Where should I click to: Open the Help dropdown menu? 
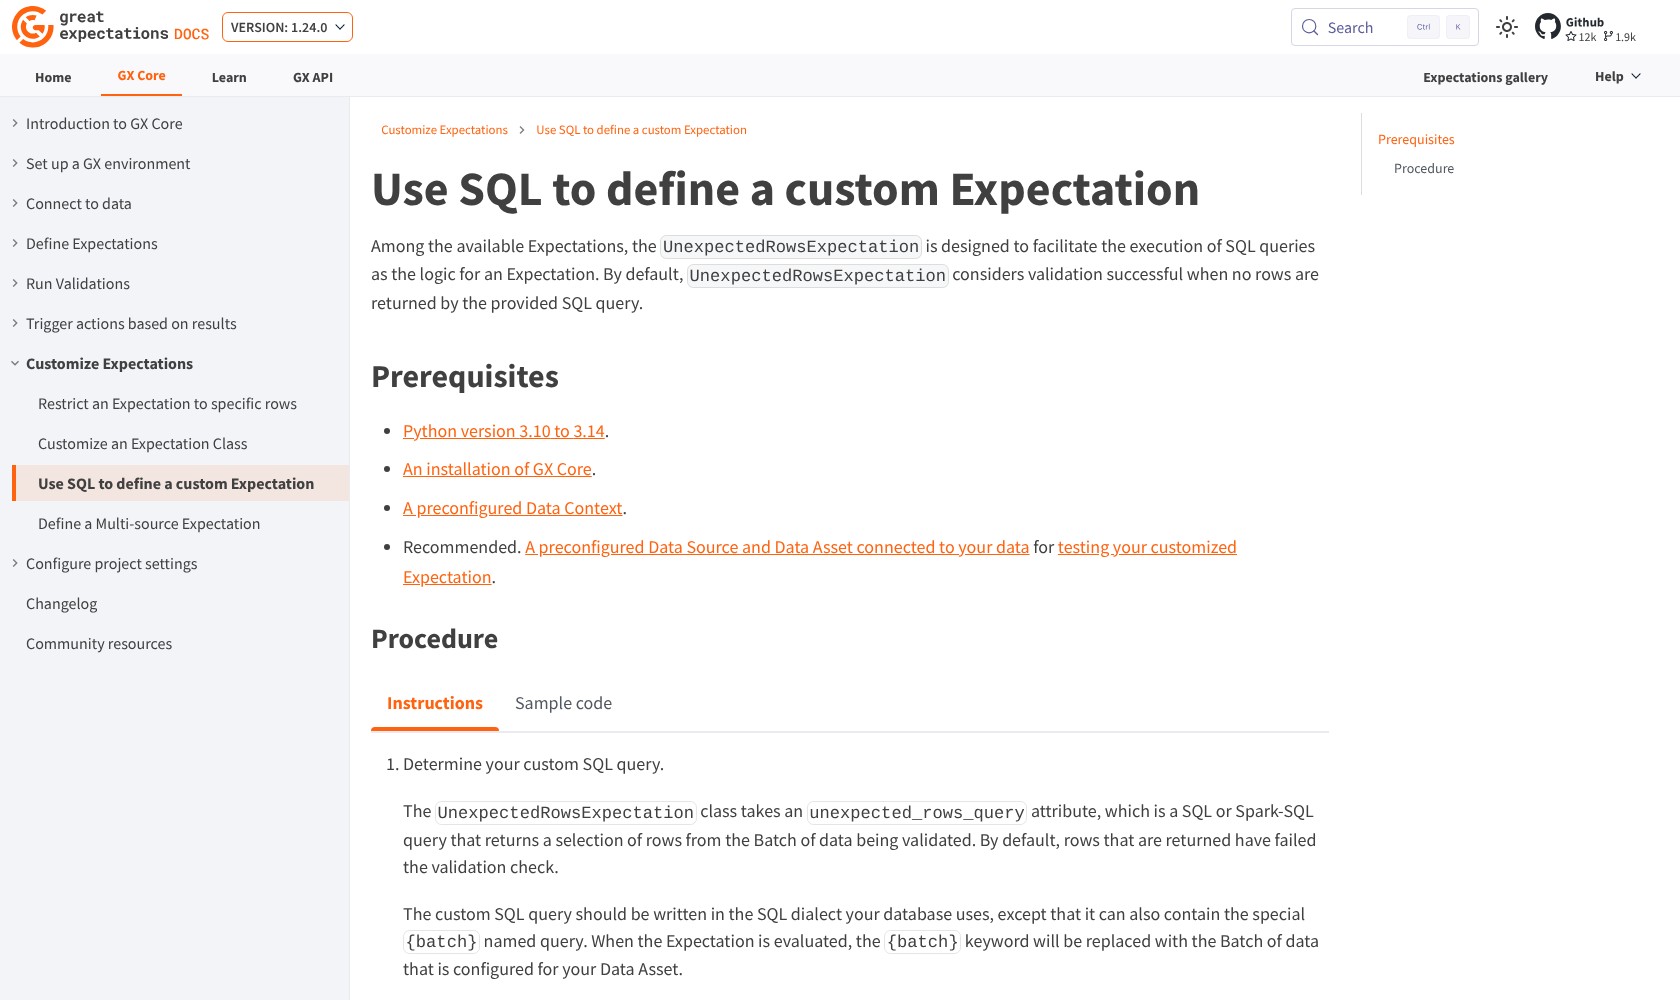click(1617, 76)
